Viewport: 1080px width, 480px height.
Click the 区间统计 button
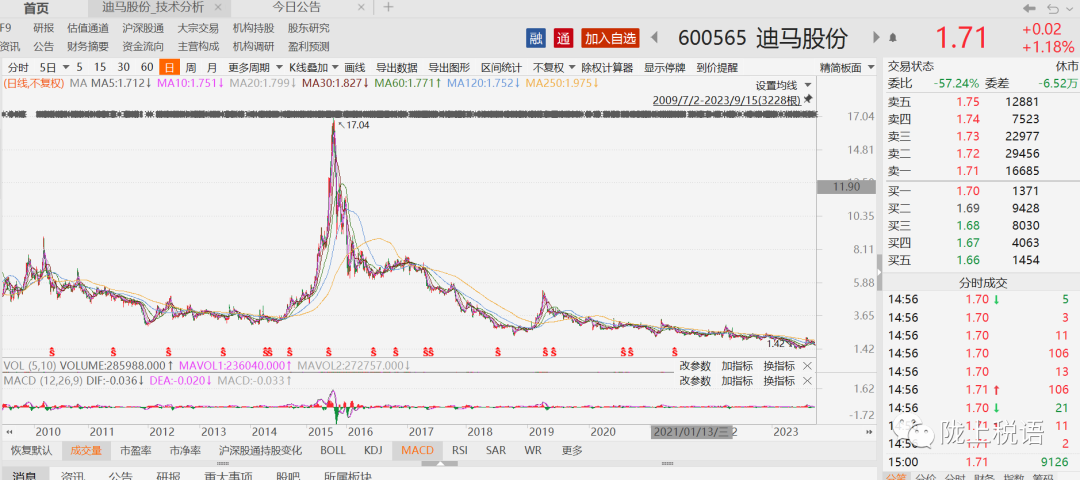coord(501,67)
